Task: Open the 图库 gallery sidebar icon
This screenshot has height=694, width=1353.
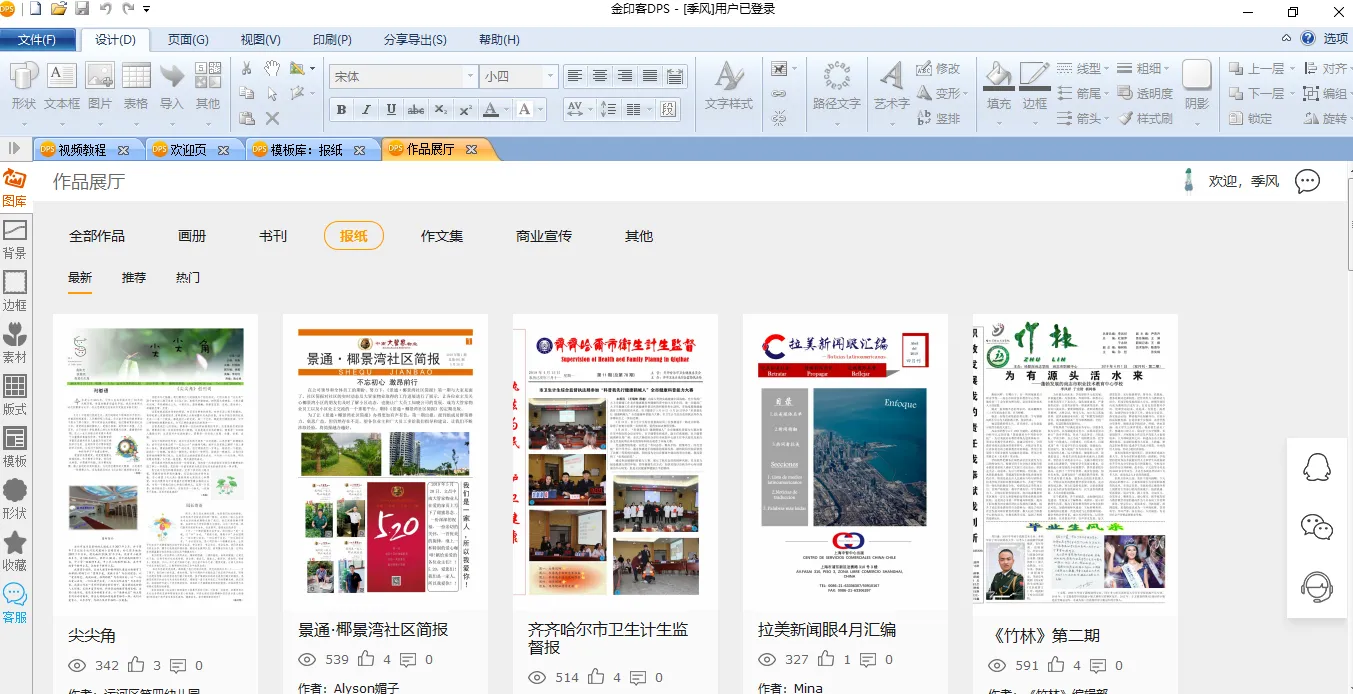Action: 14,187
